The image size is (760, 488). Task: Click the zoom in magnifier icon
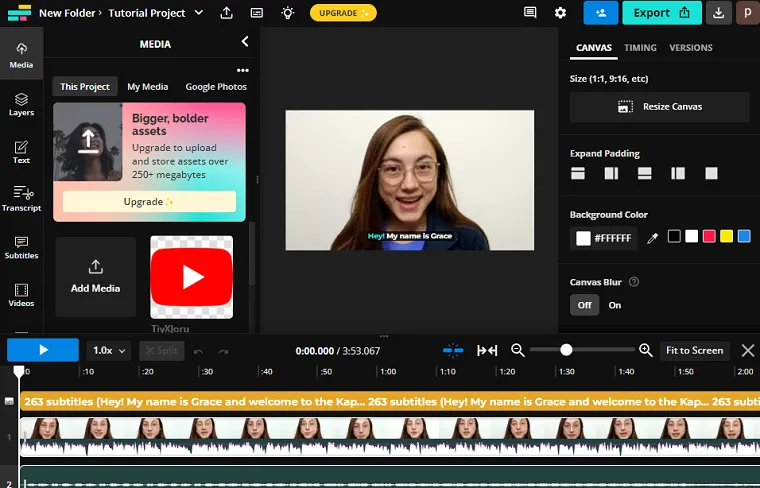pos(646,350)
